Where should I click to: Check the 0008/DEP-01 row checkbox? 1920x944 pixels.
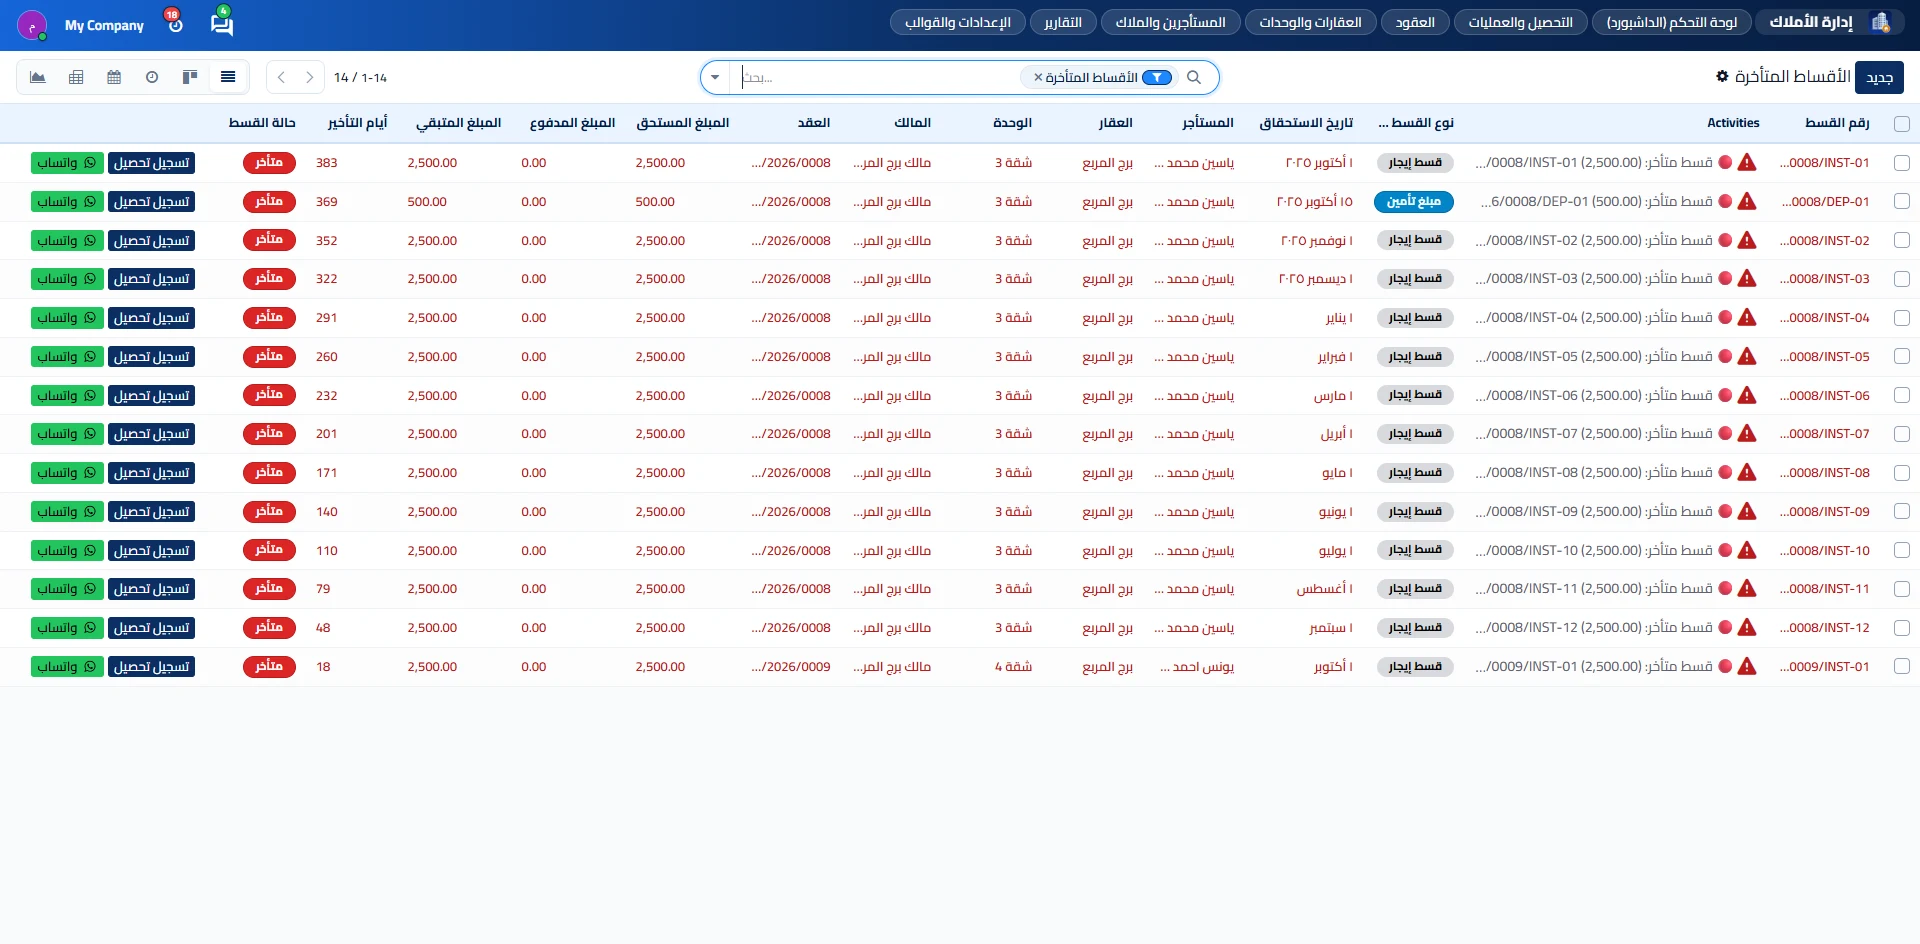coord(1901,201)
